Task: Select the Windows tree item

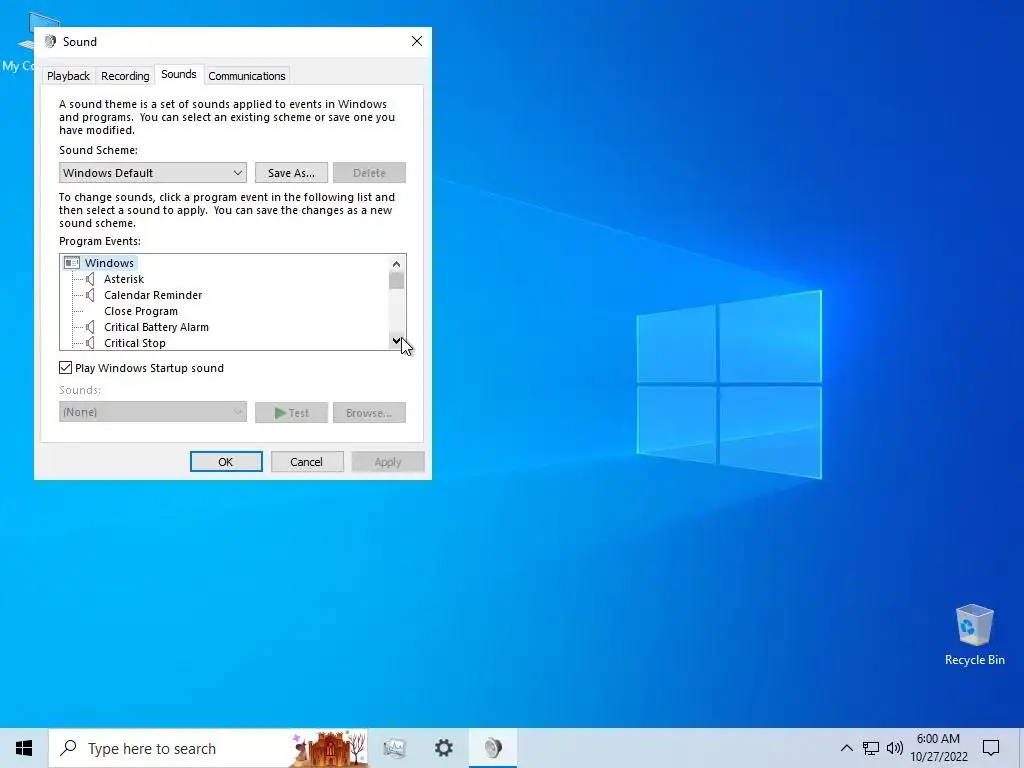Action: [109, 263]
